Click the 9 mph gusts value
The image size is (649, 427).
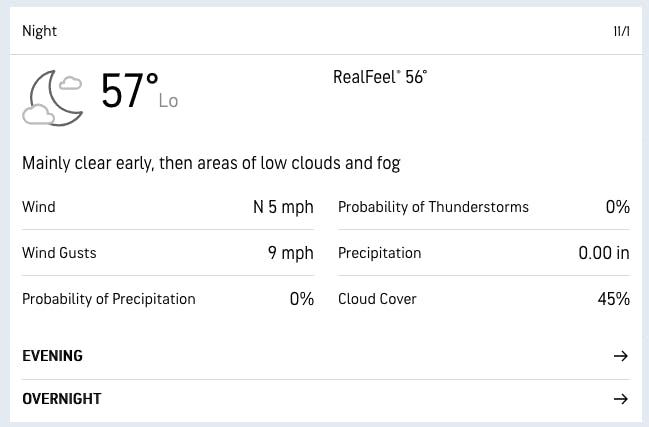[290, 253]
